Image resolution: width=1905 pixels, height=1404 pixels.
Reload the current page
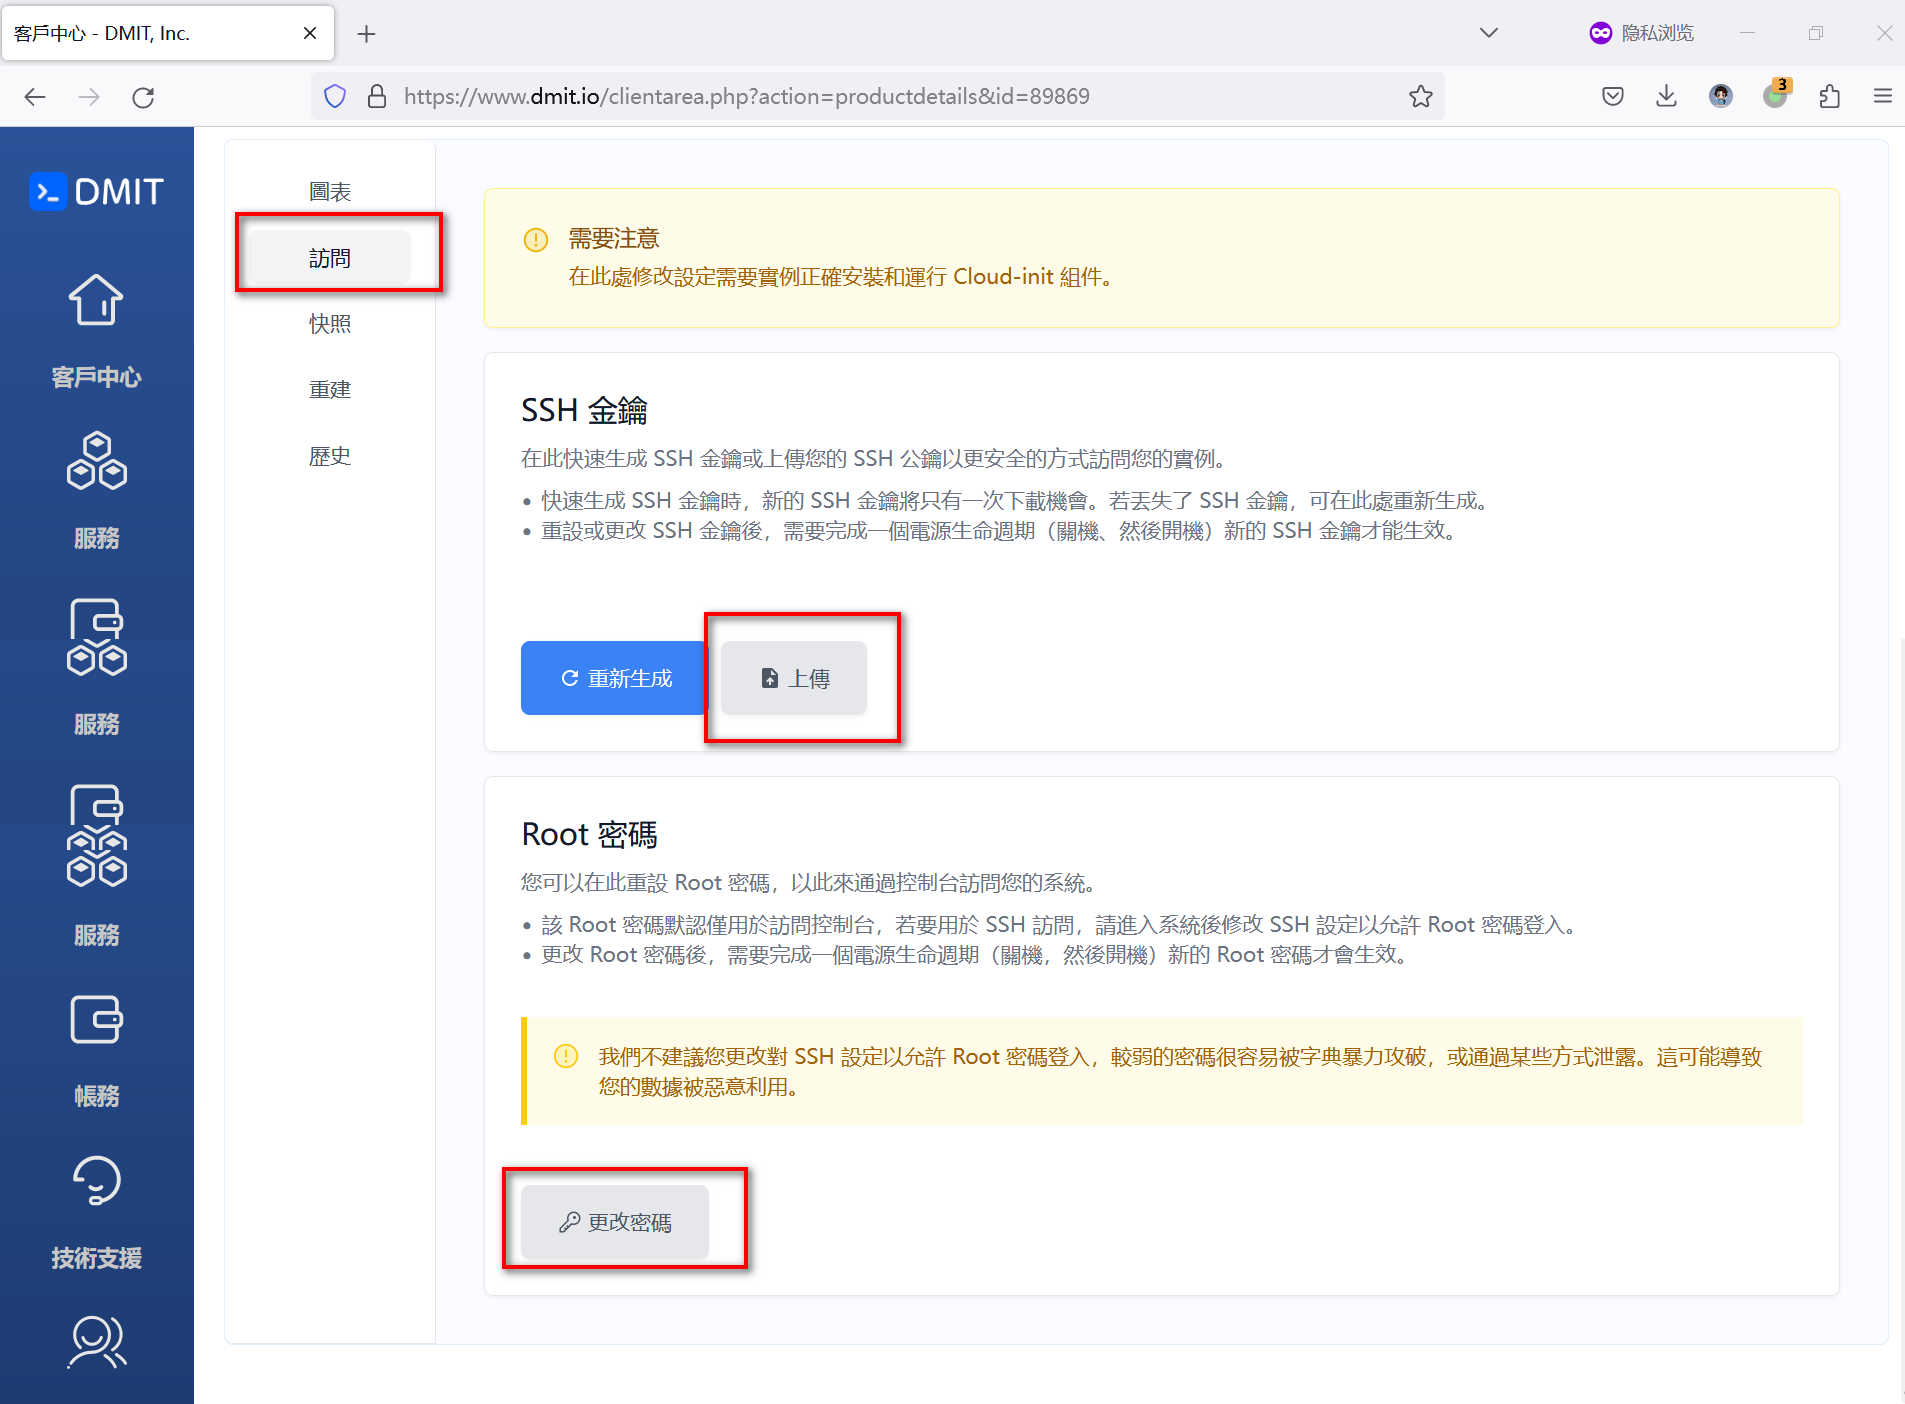[x=143, y=97]
